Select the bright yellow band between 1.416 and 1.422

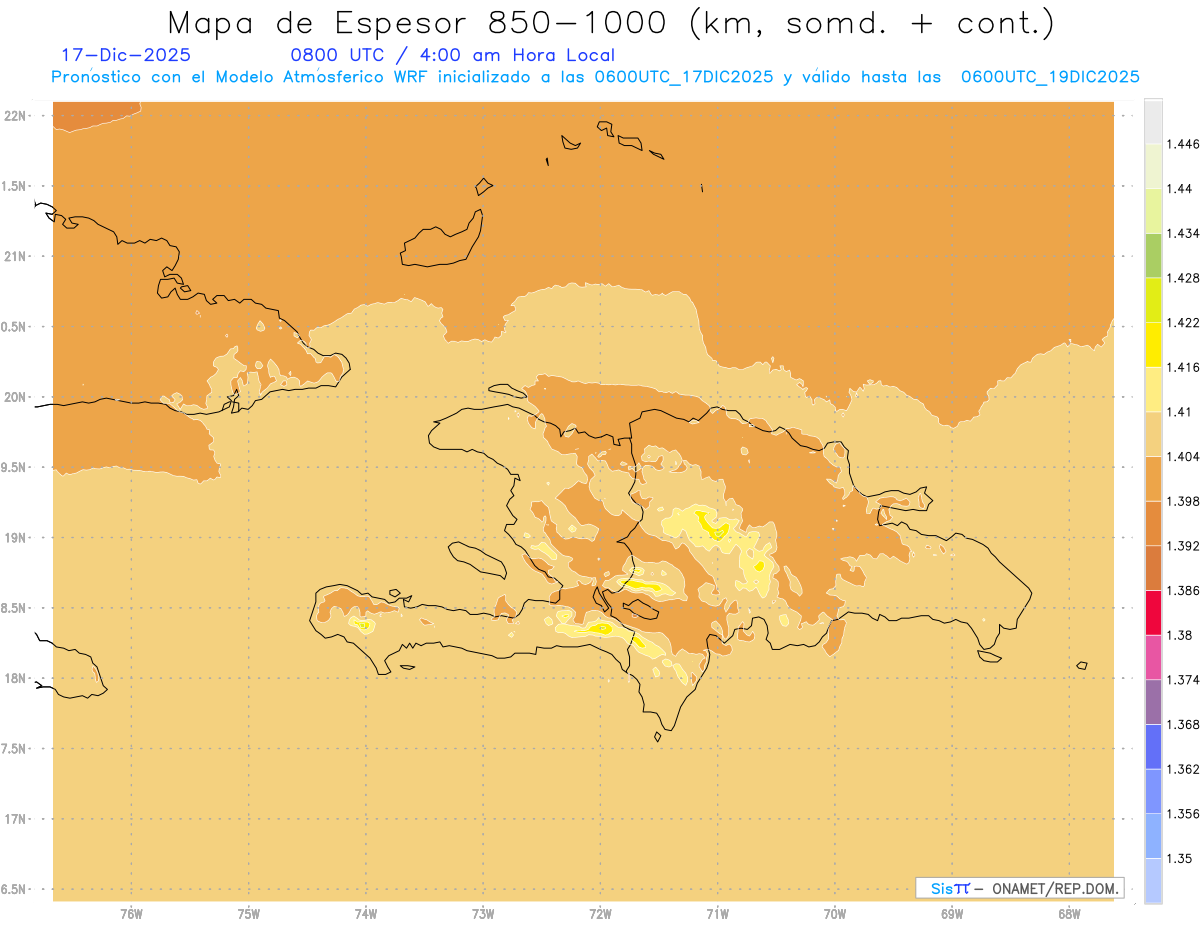coord(1153,344)
